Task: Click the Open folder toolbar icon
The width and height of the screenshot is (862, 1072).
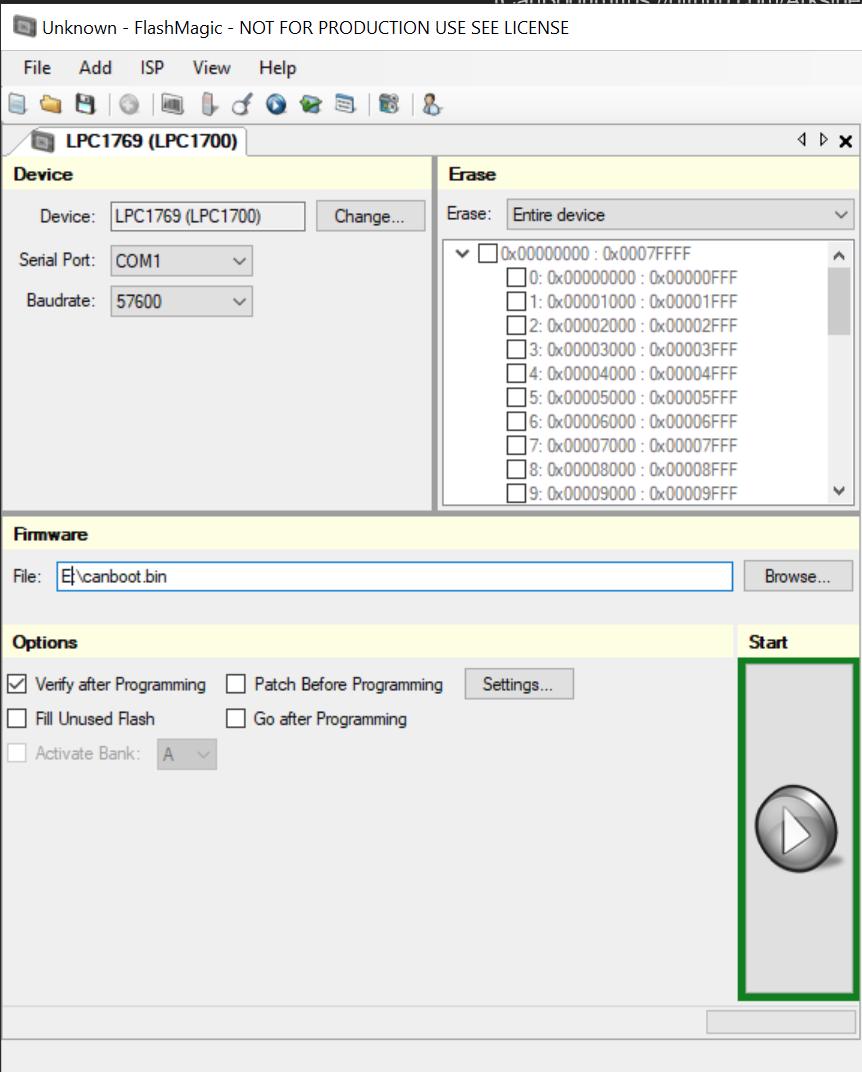Action: pyautogui.click(x=50, y=103)
